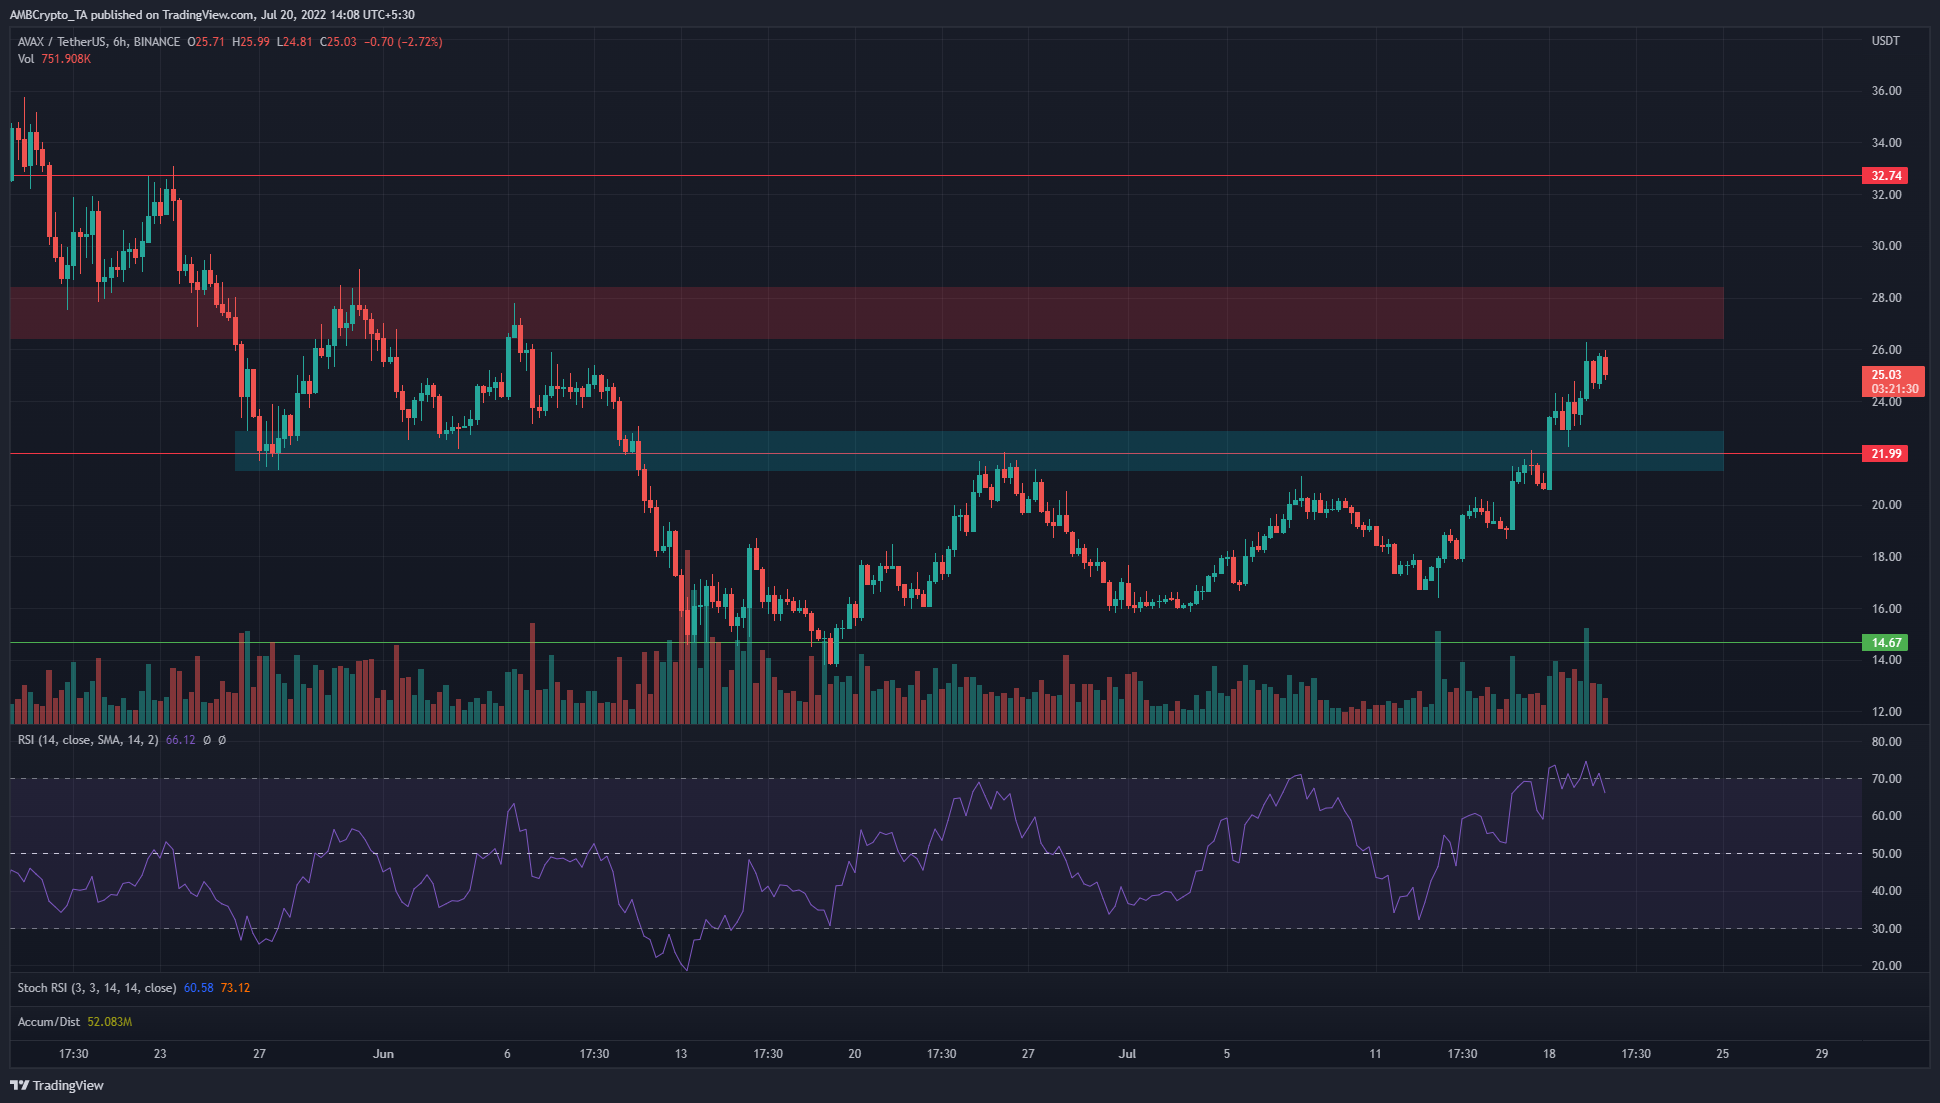Click the teal support zone rectangle
The width and height of the screenshot is (1940, 1103).
coord(979,451)
